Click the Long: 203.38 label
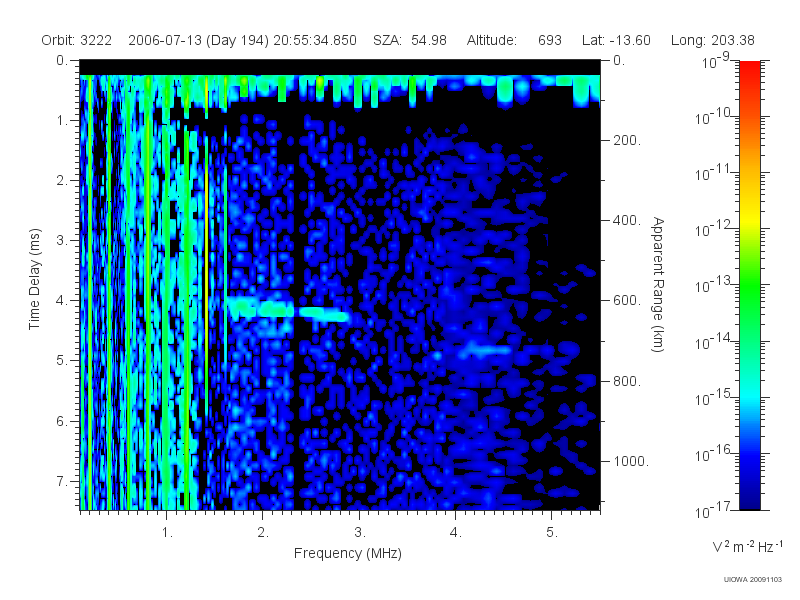The width and height of the screenshot is (800, 600). click(x=712, y=40)
